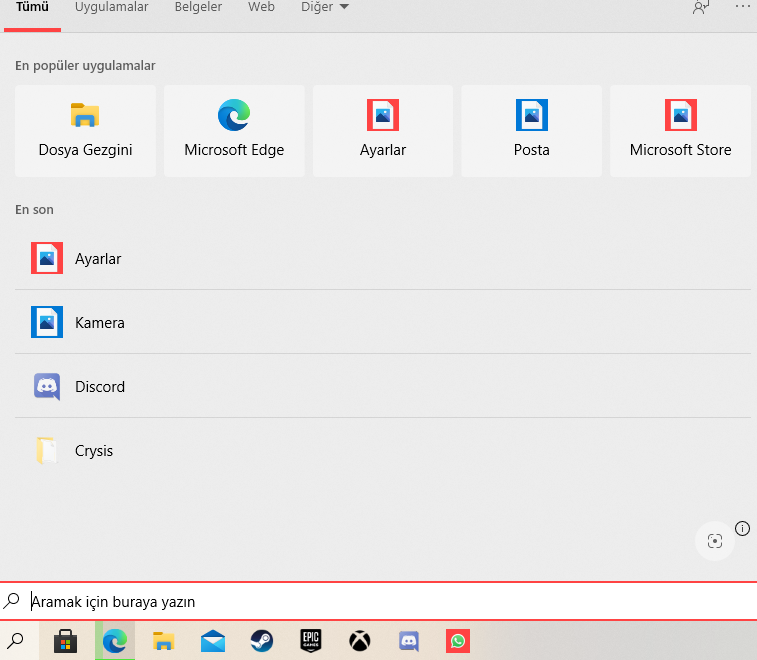Screen dimensions: 757x660
Task: Switch to the Uygulamalar tab
Action: click(111, 7)
